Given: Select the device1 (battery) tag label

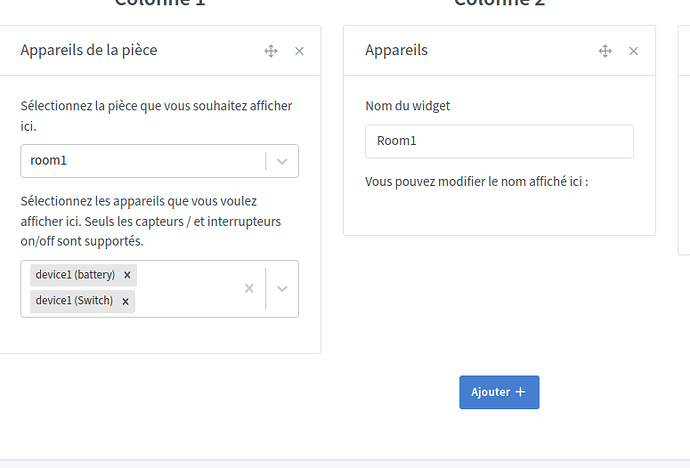Looking at the screenshot, I should (75, 275).
